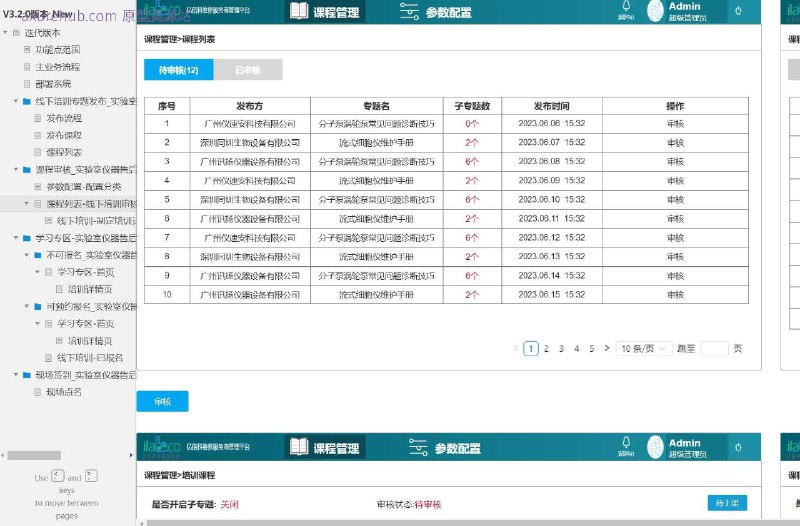
Task: Go to pagination page 2
Action: [546, 348]
